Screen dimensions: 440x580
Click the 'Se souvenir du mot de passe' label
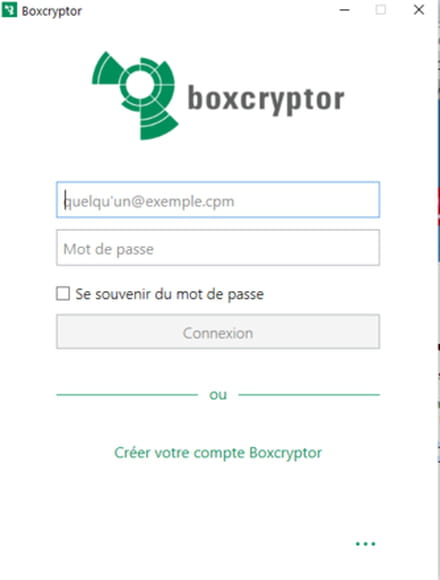(169, 294)
